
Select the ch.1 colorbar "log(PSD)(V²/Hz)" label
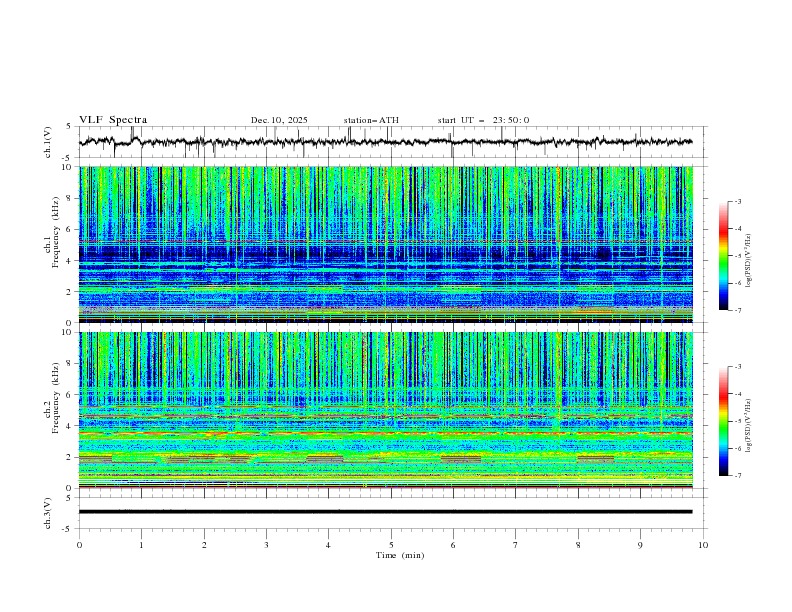point(749,261)
